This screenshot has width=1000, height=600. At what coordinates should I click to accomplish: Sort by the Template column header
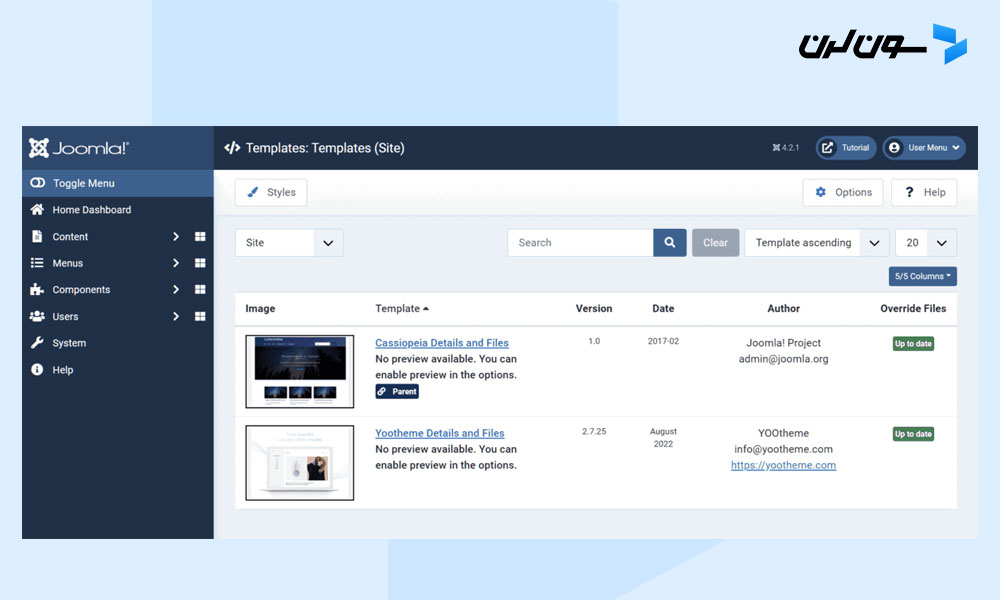[402, 309]
